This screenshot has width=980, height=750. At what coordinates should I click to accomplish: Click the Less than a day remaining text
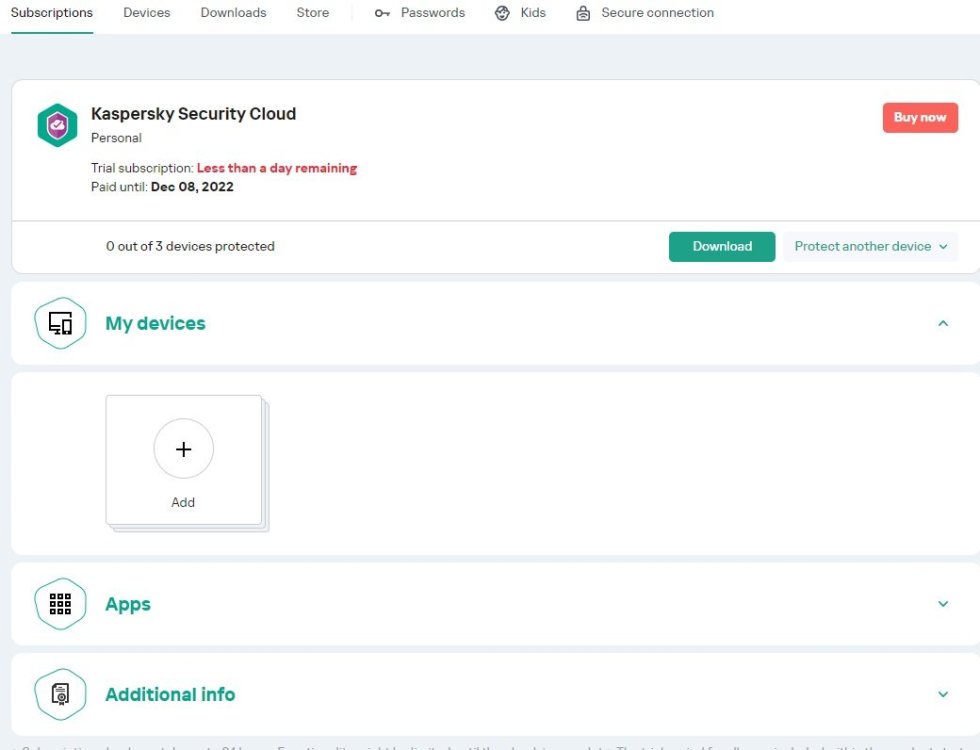(277, 168)
